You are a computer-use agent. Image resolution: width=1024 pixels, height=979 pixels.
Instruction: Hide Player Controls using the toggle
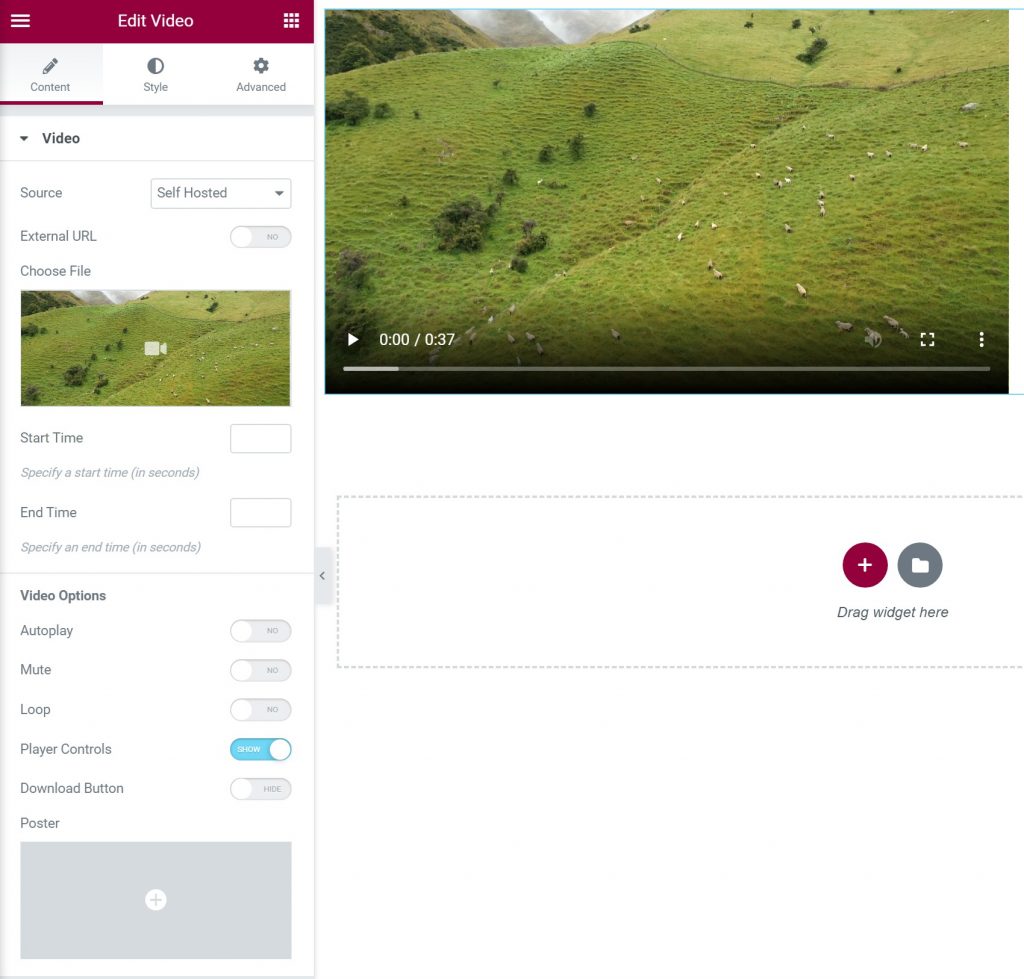[x=260, y=749]
